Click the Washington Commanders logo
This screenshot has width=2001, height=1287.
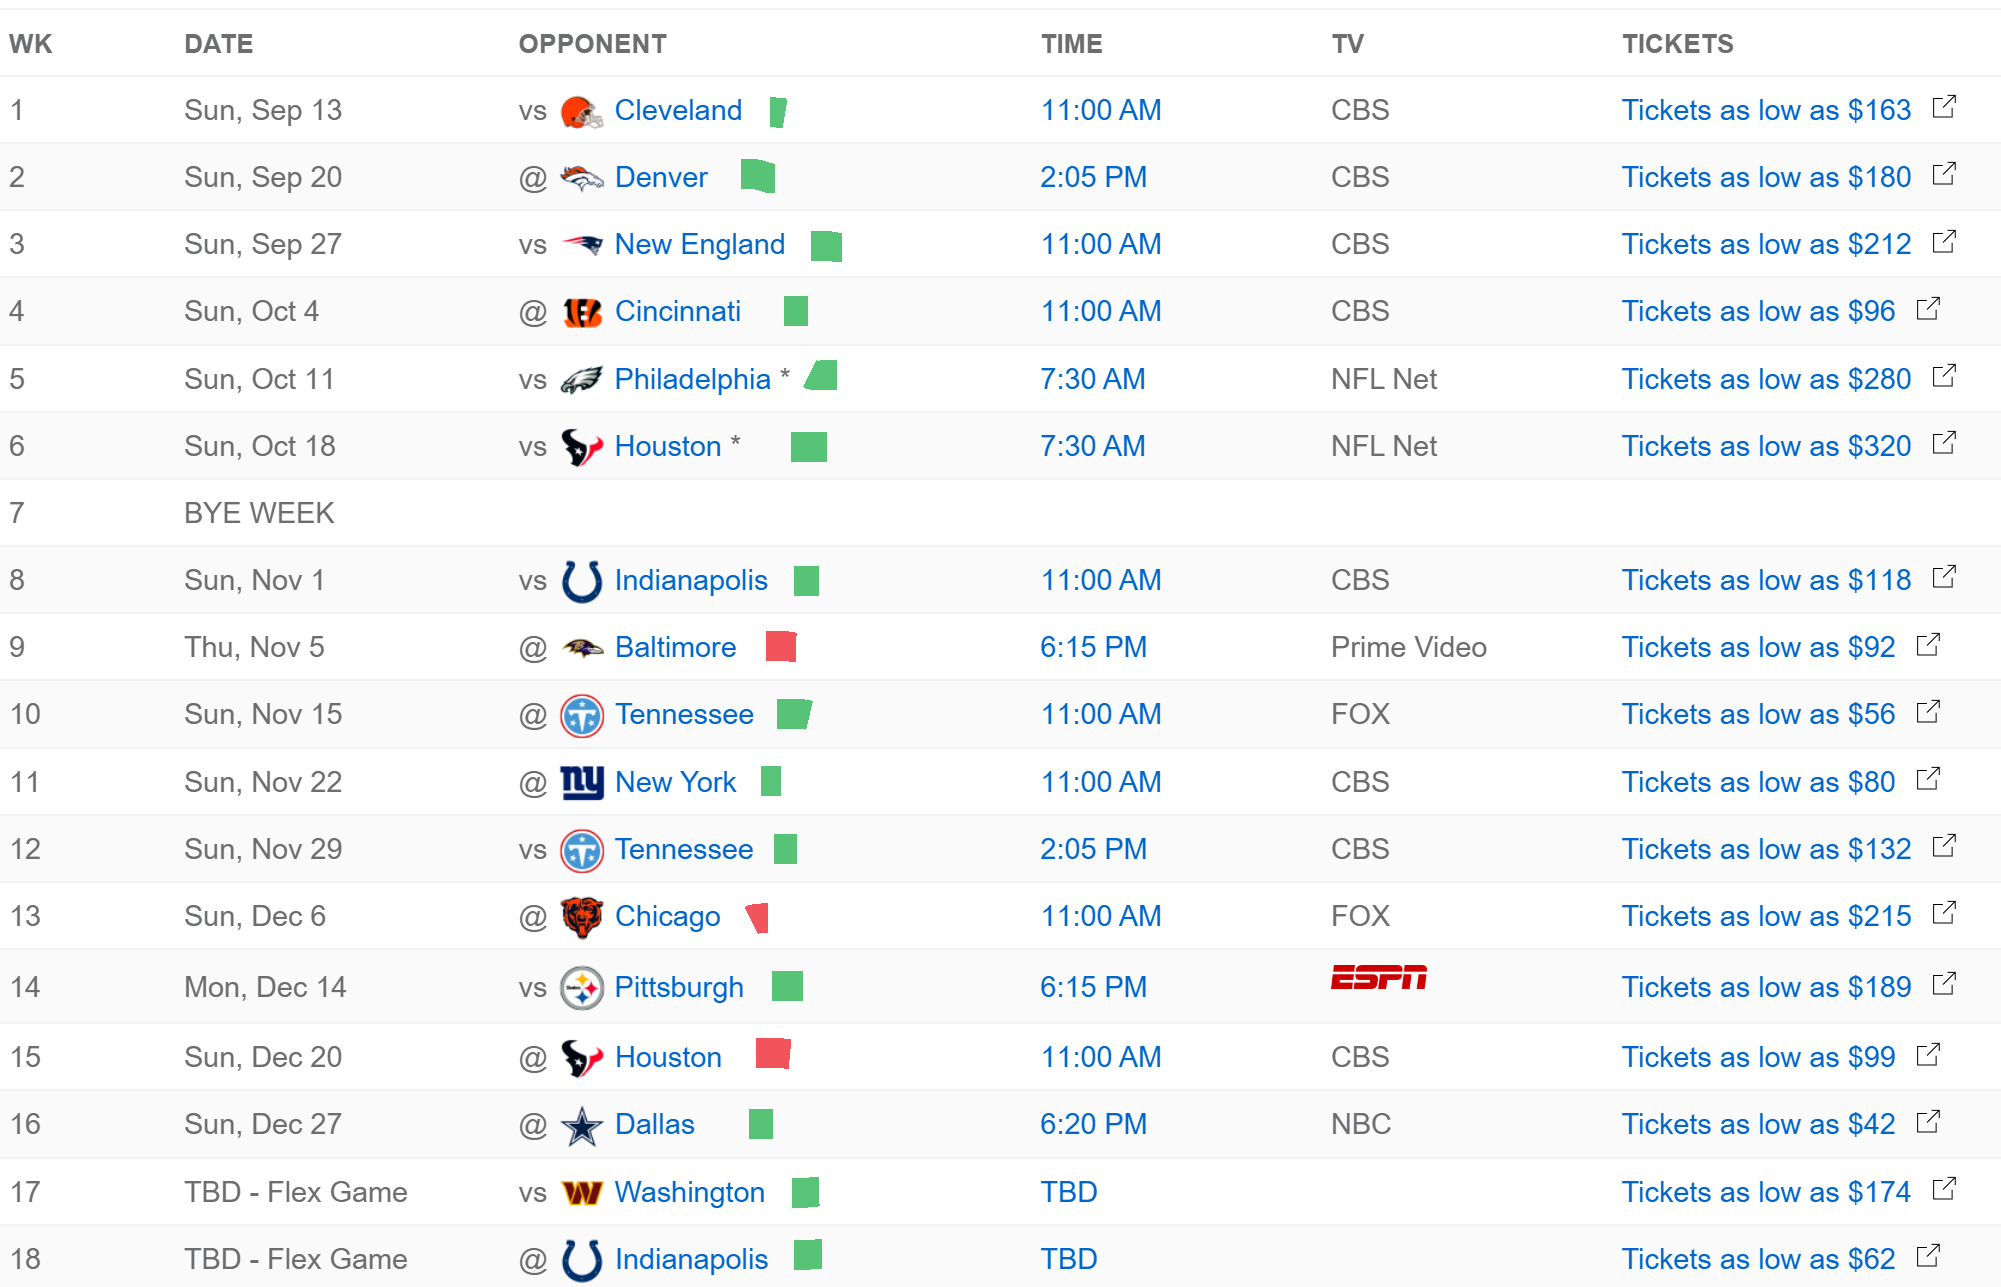tap(581, 1193)
